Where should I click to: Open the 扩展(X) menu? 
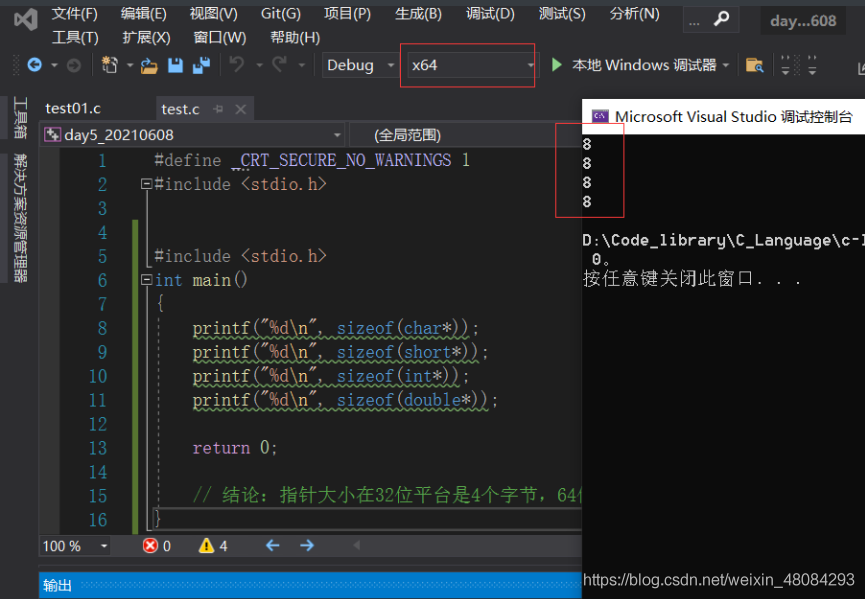[146, 38]
